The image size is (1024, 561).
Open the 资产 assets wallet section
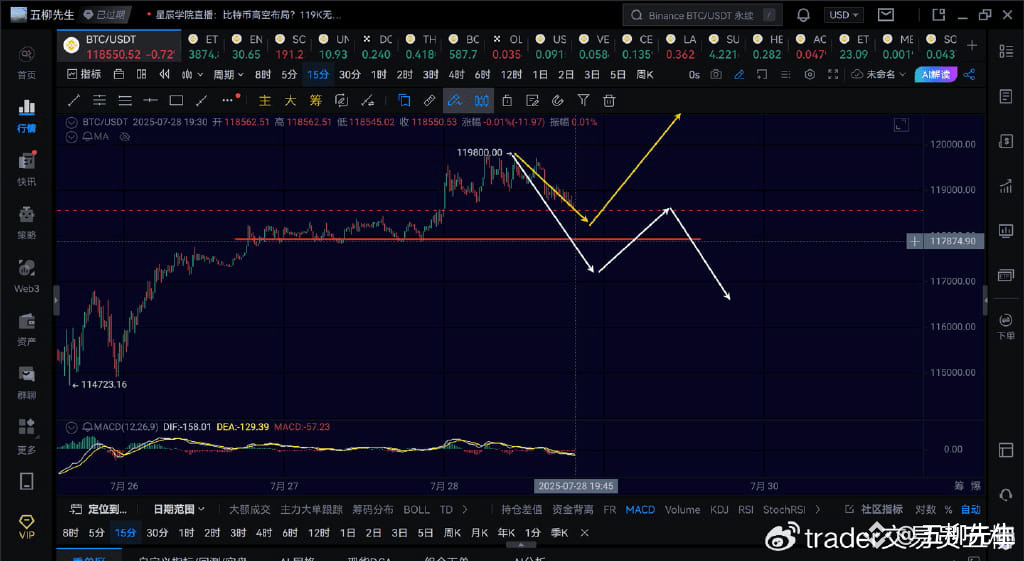pyautogui.click(x=27, y=330)
